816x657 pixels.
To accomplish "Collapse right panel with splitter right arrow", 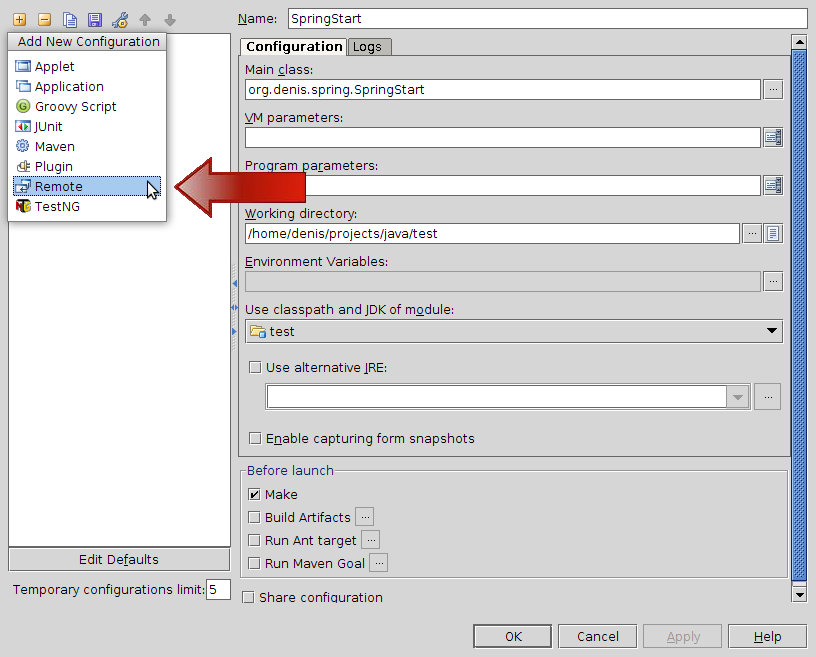I will pyautogui.click(x=235, y=332).
